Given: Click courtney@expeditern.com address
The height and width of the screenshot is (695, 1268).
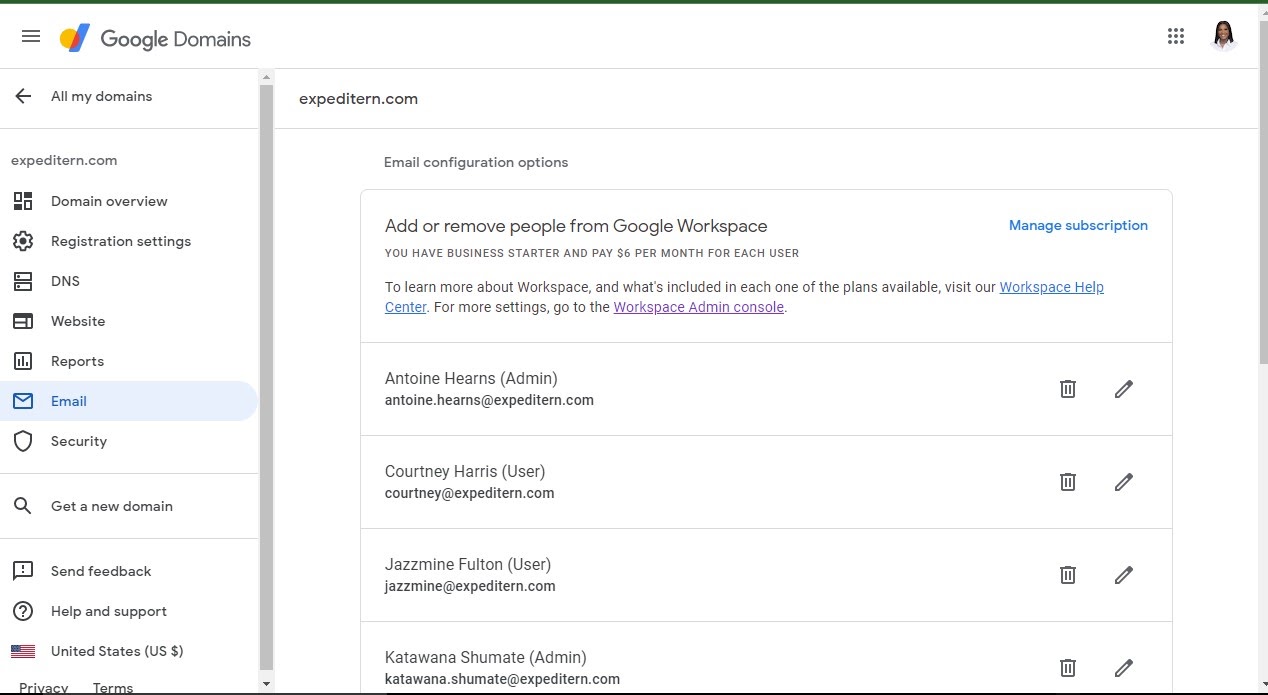Looking at the screenshot, I should tap(469, 493).
